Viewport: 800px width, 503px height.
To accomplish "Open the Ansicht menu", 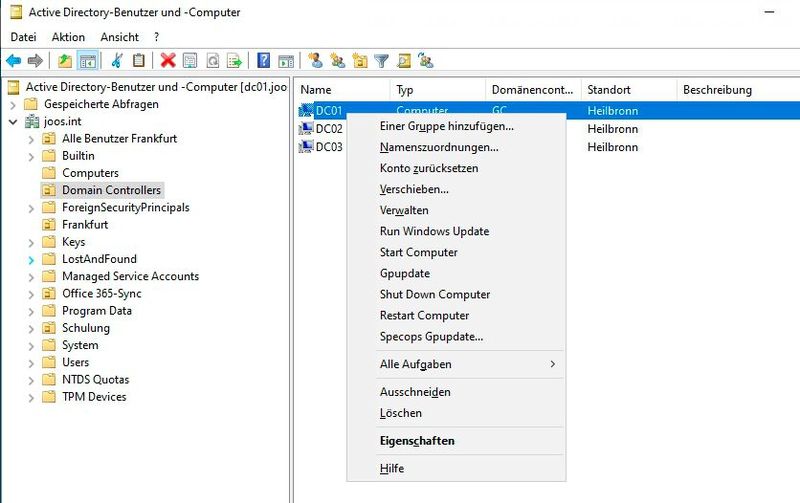I will [119, 37].
